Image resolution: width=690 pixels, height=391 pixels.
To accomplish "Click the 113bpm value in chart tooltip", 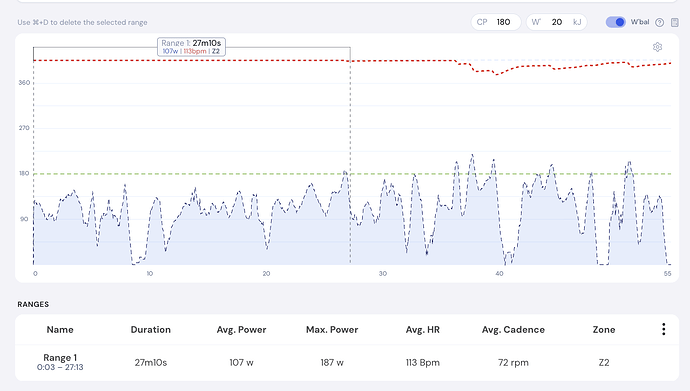I will pyautogui.click(x=195, y=51).
